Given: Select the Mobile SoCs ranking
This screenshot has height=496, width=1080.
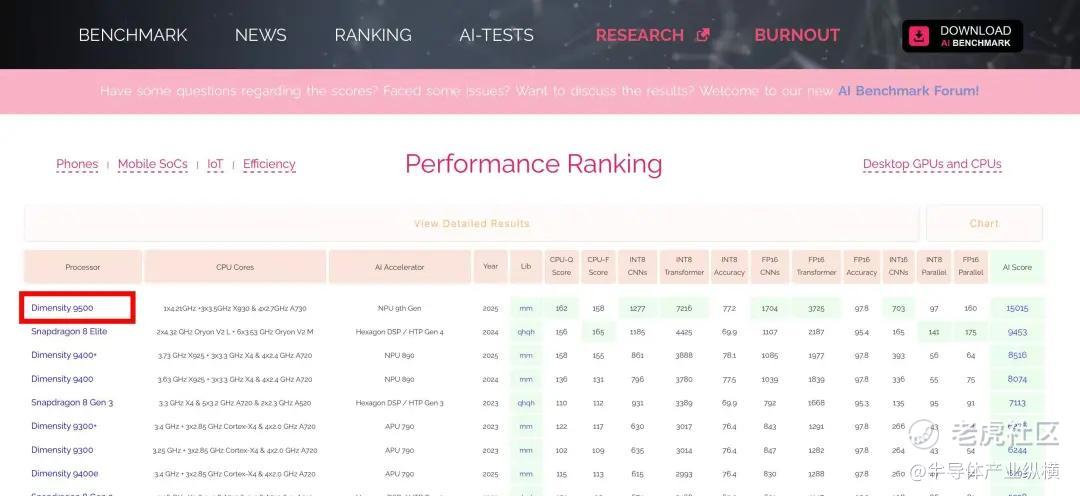Looking at the screenshot, I should (x=152, y=164).
